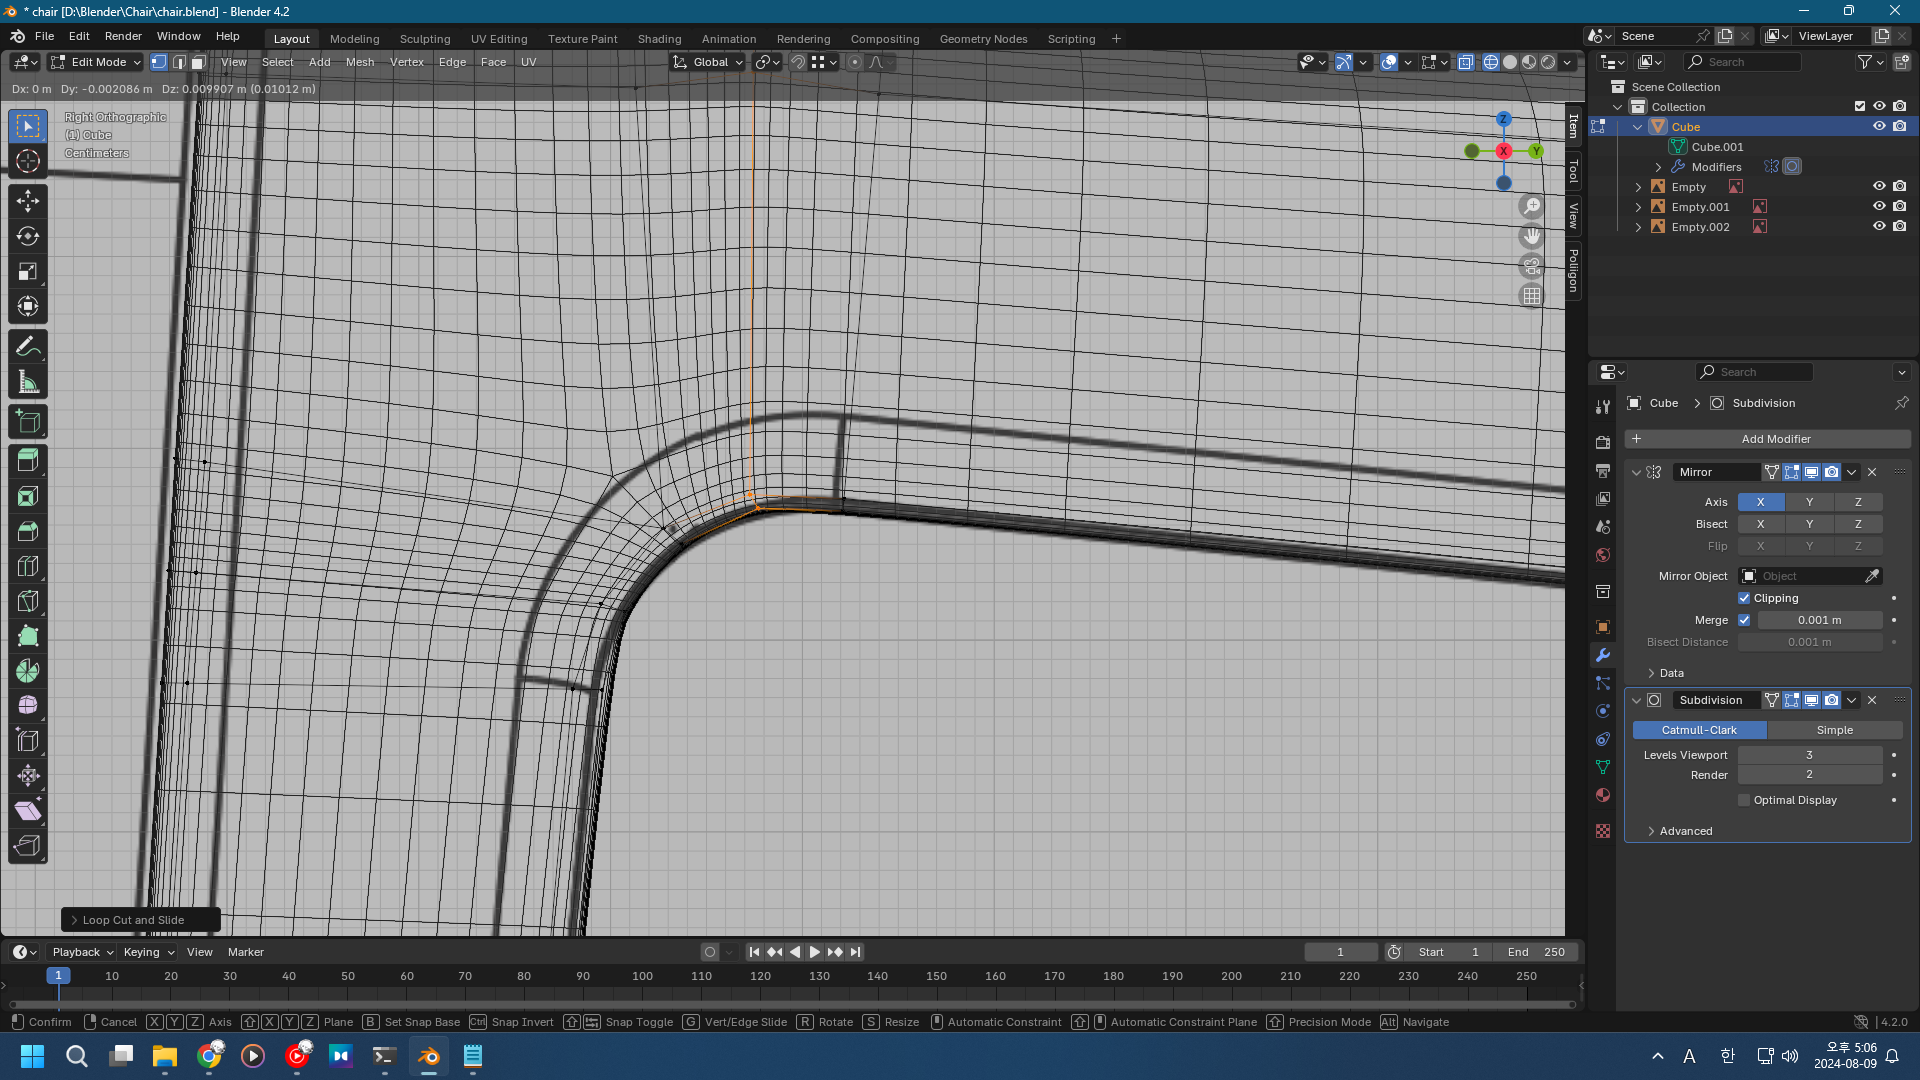Select the Spin tool
Screen dimensions: 1920x1080
click(28, 671)
